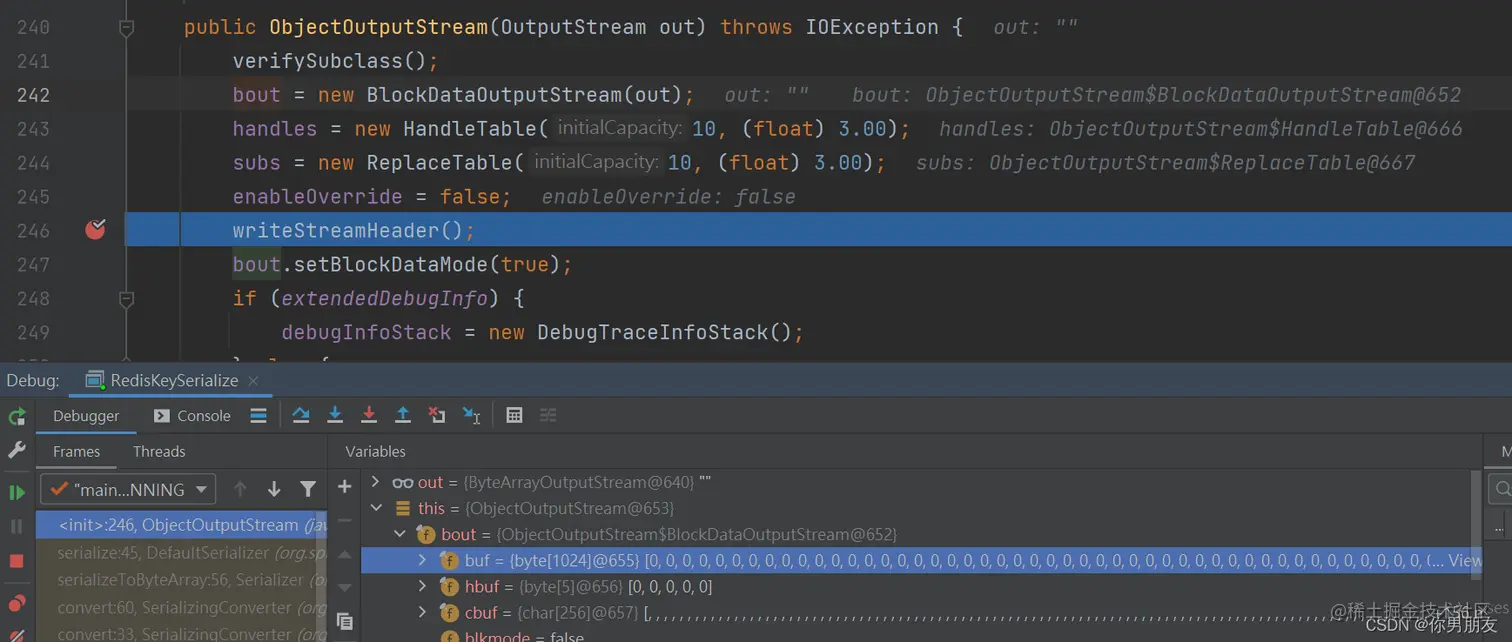Select the serializeToByteArray:56 Serializer frame
The width and height of the screenshot is (1512, 642).
coord(182,580)
